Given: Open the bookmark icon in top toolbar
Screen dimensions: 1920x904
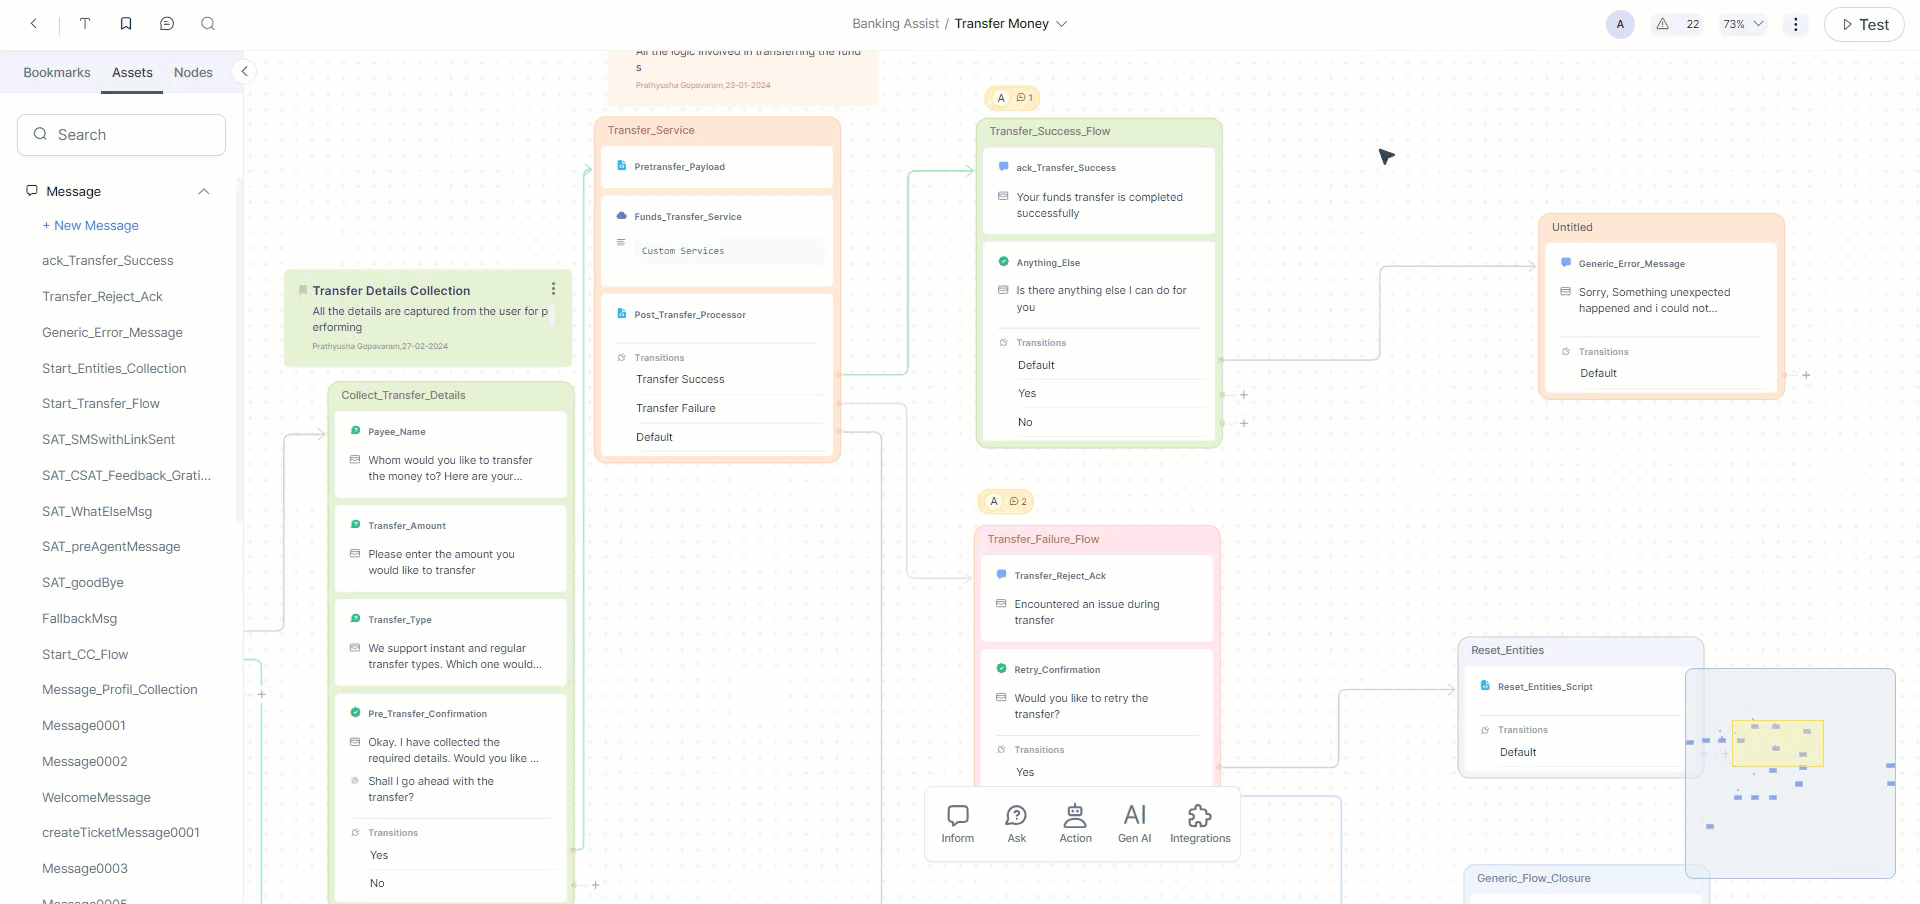Looking at the screenshot, I should click(126, 24).
